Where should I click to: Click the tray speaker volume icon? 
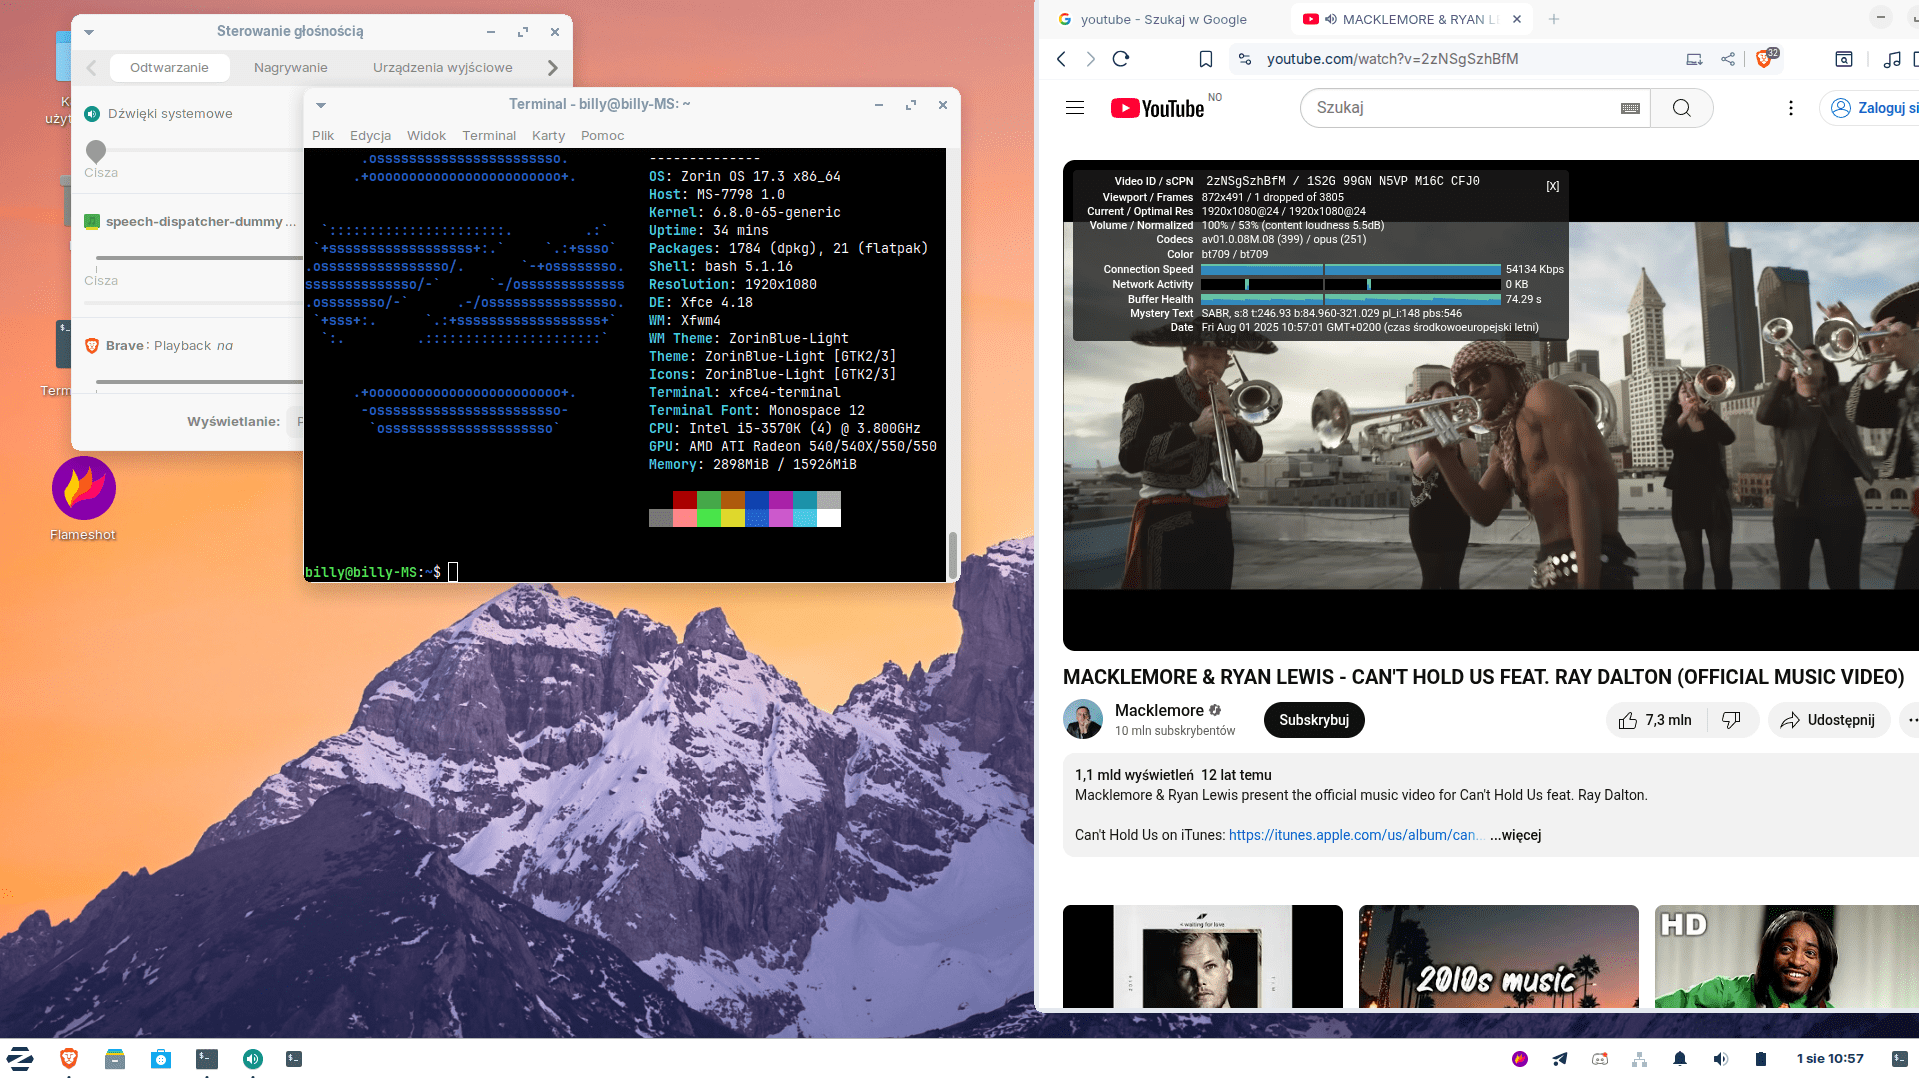1720,1059
